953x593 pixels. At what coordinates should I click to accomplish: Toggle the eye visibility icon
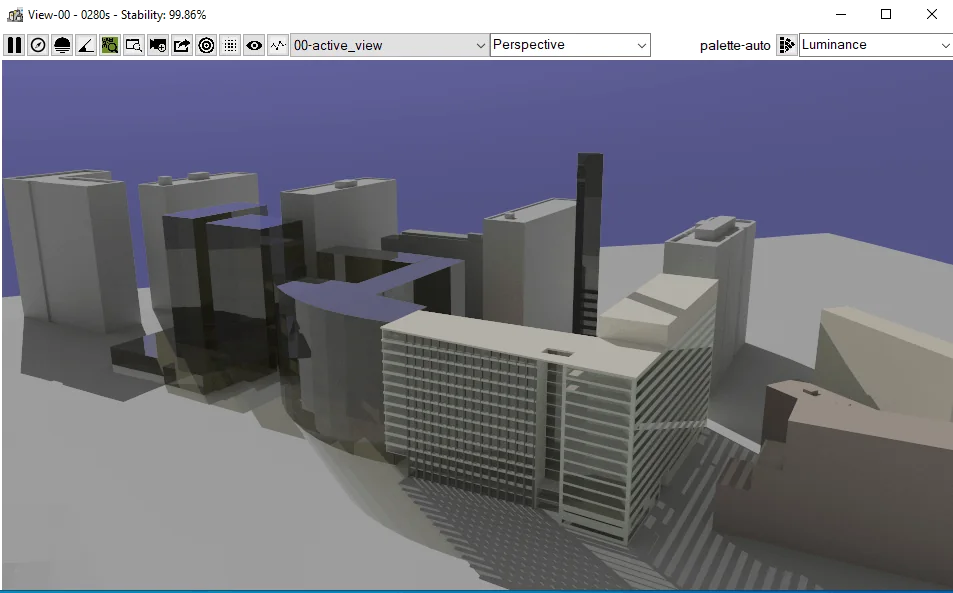click(x=254, y=45)
